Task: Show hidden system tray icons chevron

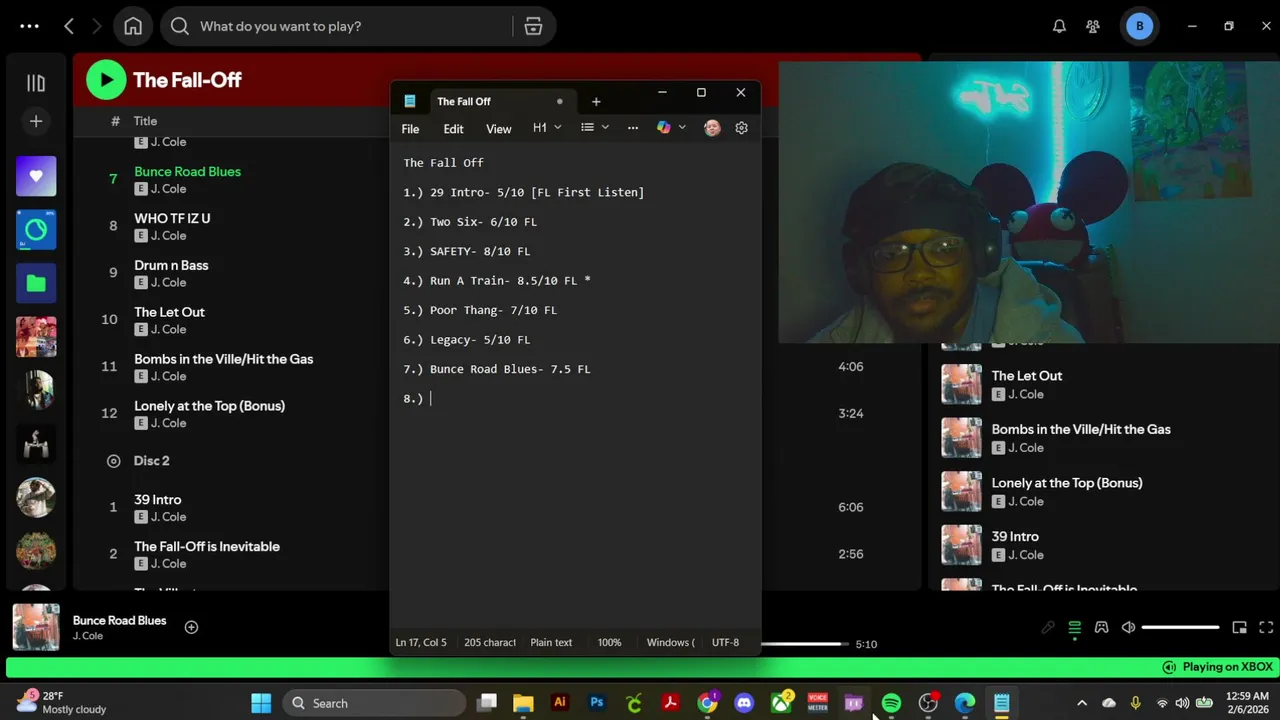Action: [1081, 703]
